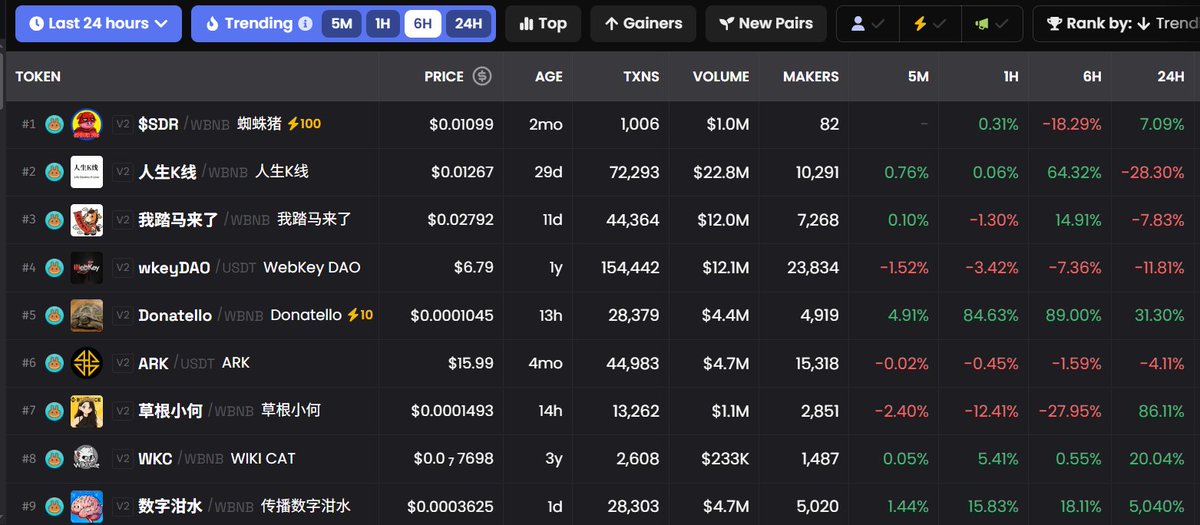This screenshot has width=1200, height=525.
Task: Click the Donatello turtle token logo
Action: pos(87,315)
